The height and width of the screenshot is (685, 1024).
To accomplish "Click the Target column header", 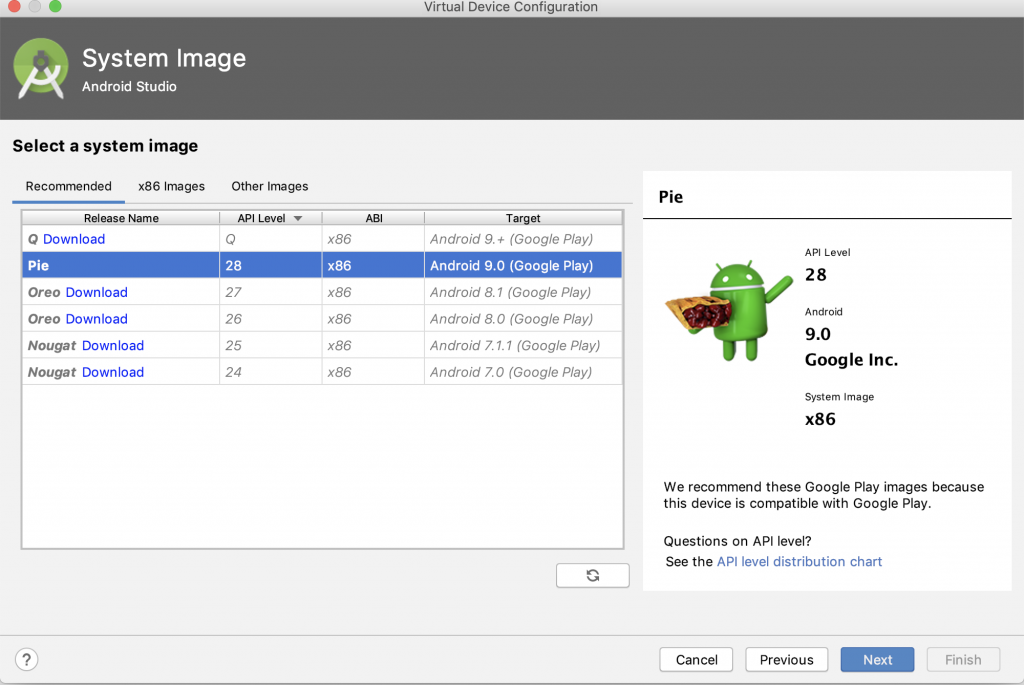I will point(522,218).
